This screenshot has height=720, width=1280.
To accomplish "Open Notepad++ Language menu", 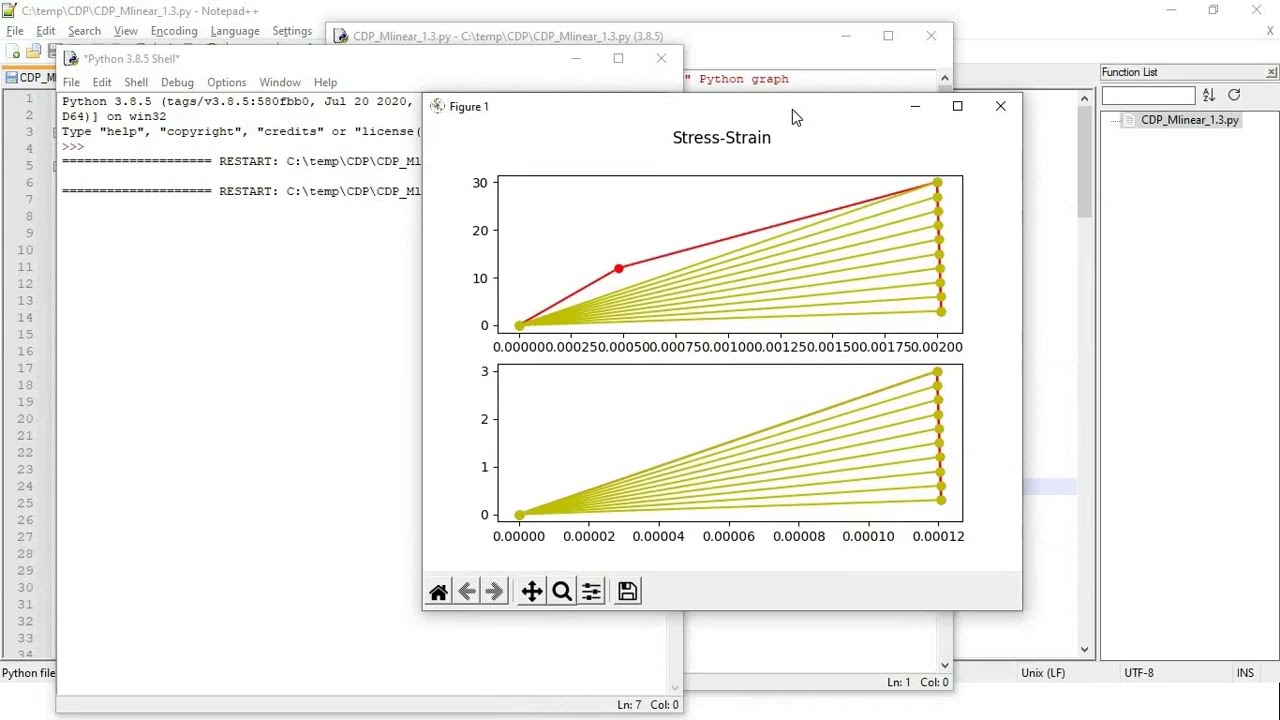I will pyautogui.click(x=235, y=31).
